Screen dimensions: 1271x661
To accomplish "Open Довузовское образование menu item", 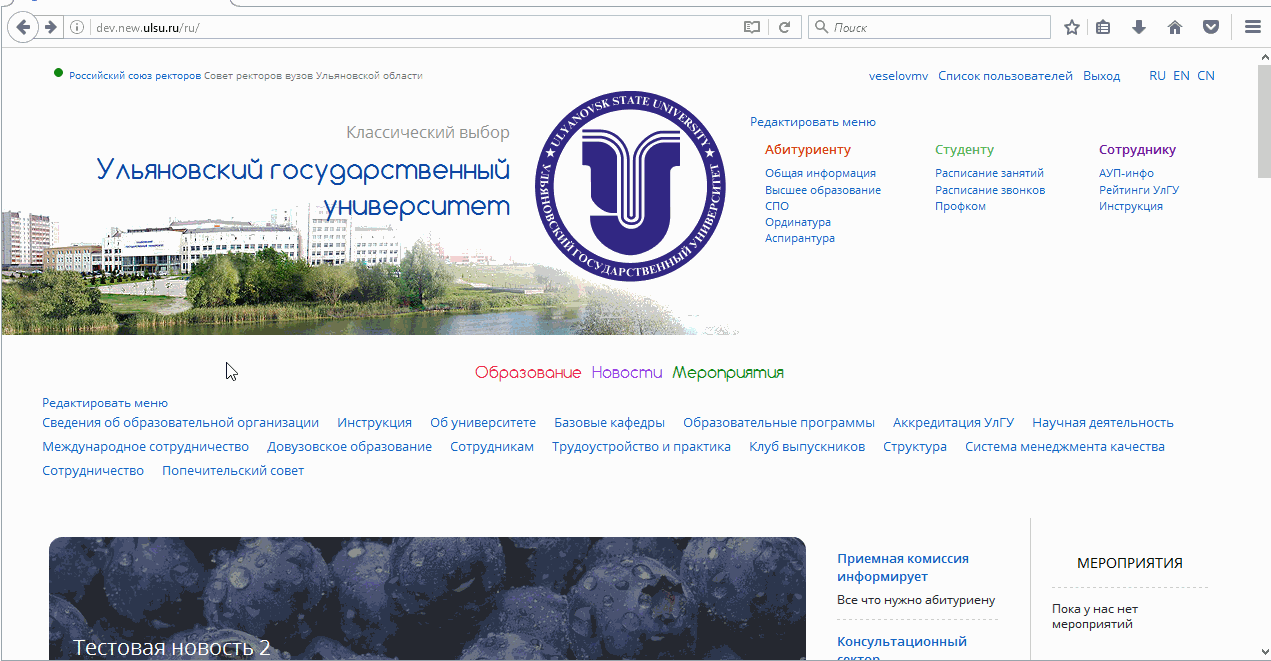I will click(x=349, y=447).
